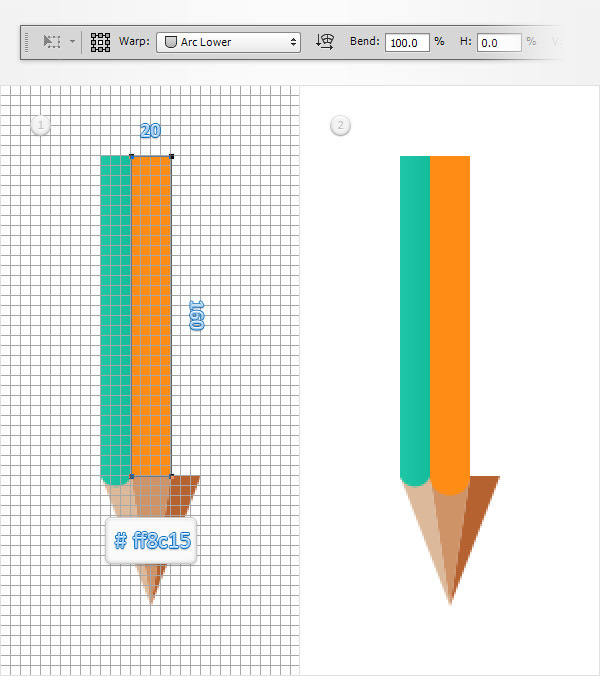Viewport: 600px width, 676px height.
Task: Click the bottom-right anchor handle of orange rectangle
Action: (171, 476)
